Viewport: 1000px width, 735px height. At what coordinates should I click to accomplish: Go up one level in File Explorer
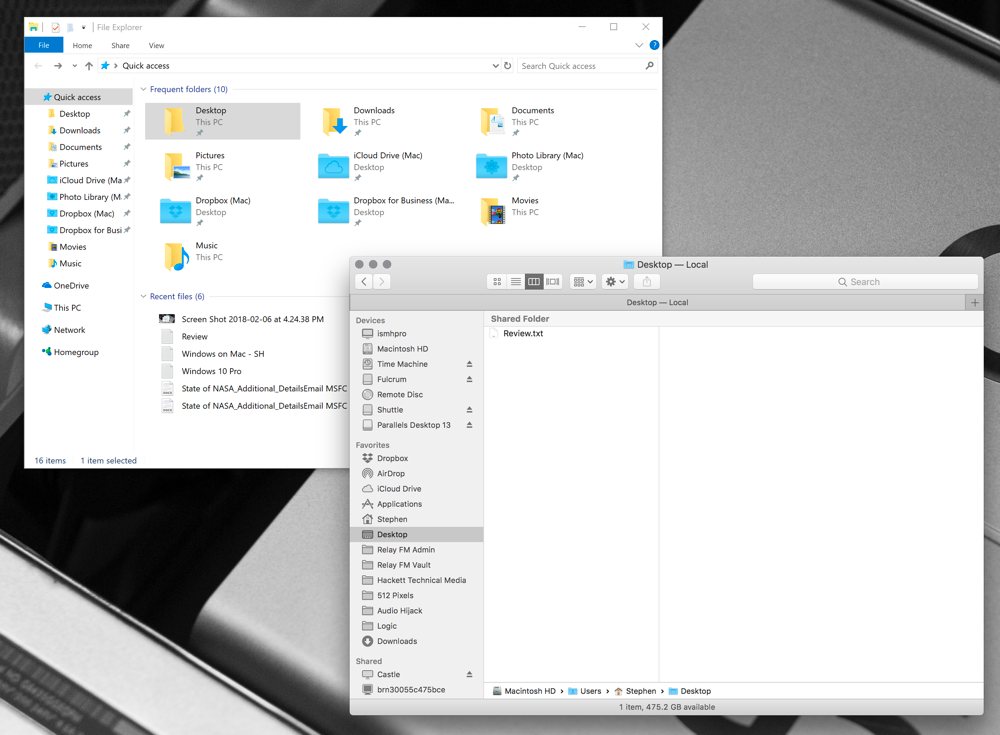tap(89, 66)
